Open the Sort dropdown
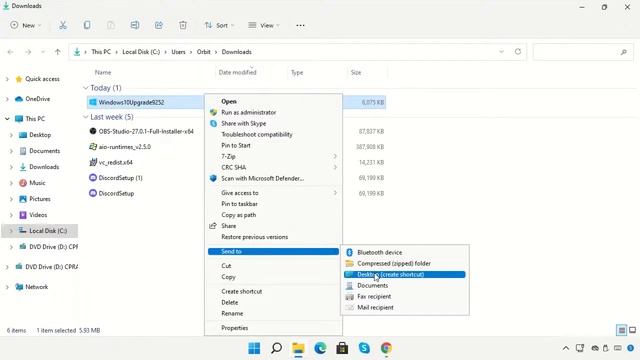 219,25
